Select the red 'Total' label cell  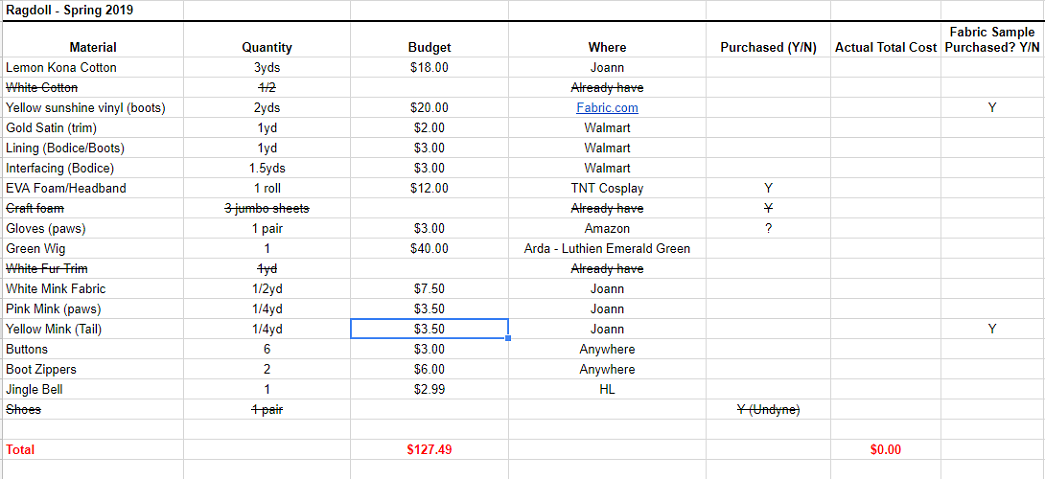click(93, 450)
